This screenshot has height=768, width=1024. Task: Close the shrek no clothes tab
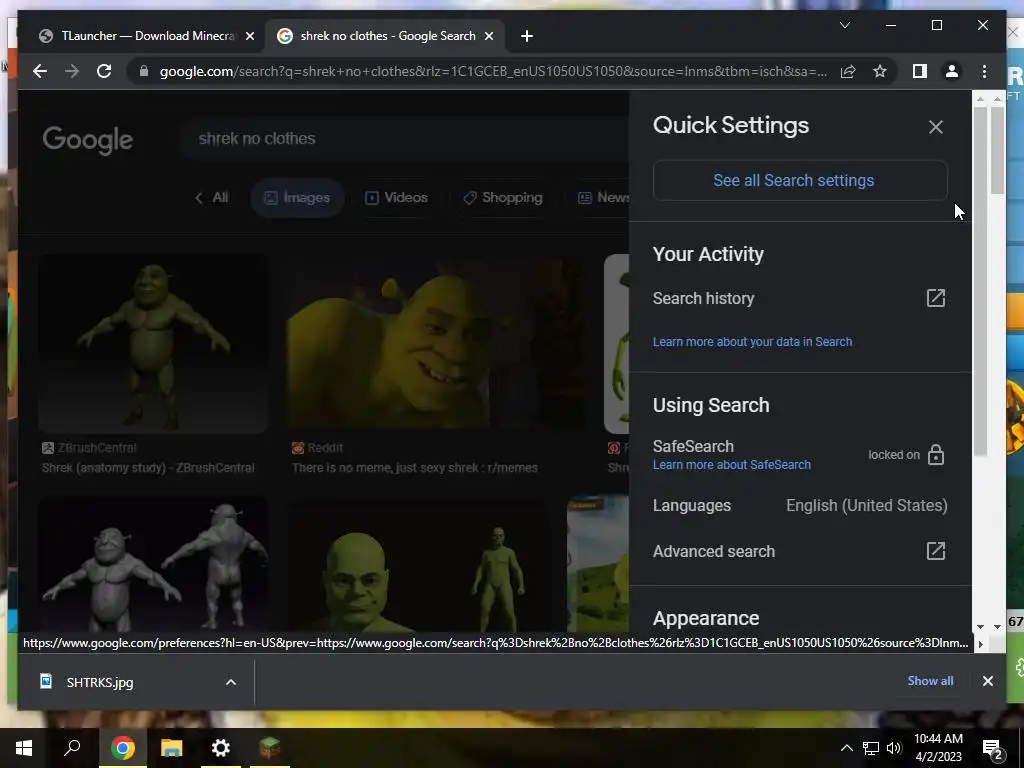pyautogui.click(x=488, y=36)
